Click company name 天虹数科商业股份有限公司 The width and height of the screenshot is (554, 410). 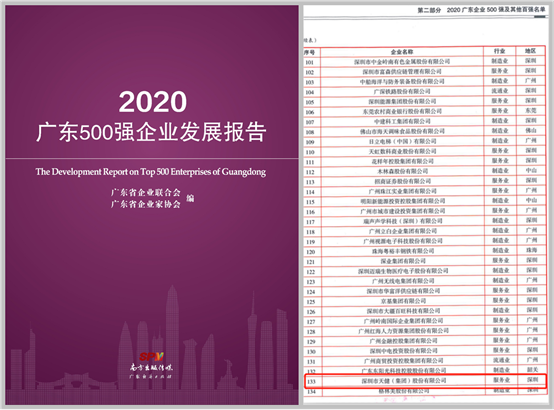402,151
